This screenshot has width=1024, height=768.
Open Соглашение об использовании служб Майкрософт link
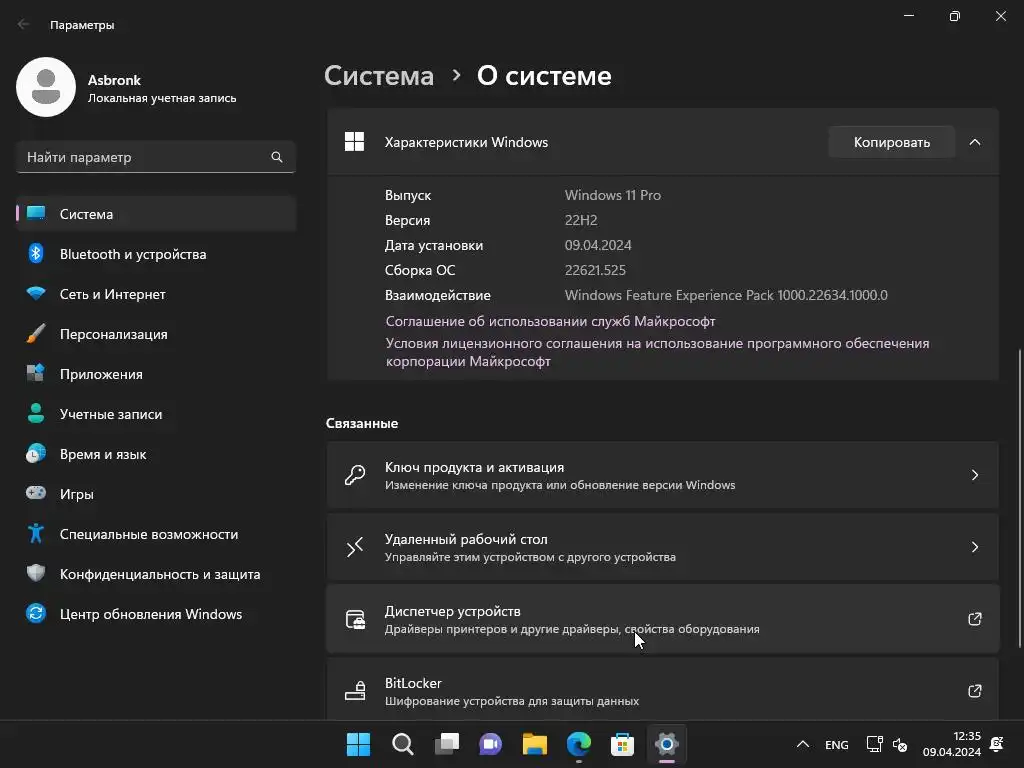click(x=550, y=321)
